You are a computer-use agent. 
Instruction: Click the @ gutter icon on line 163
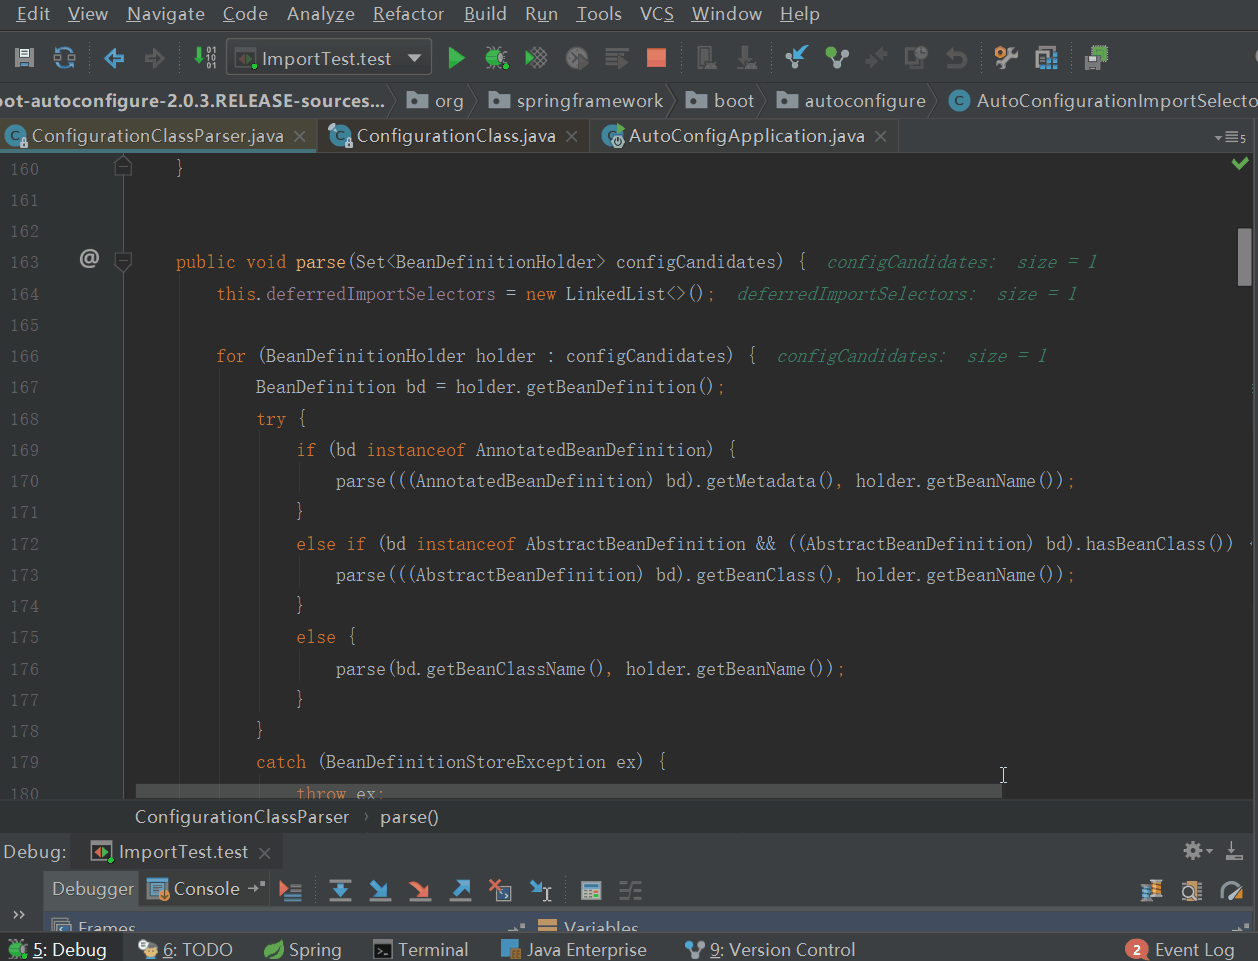[89, 259]
